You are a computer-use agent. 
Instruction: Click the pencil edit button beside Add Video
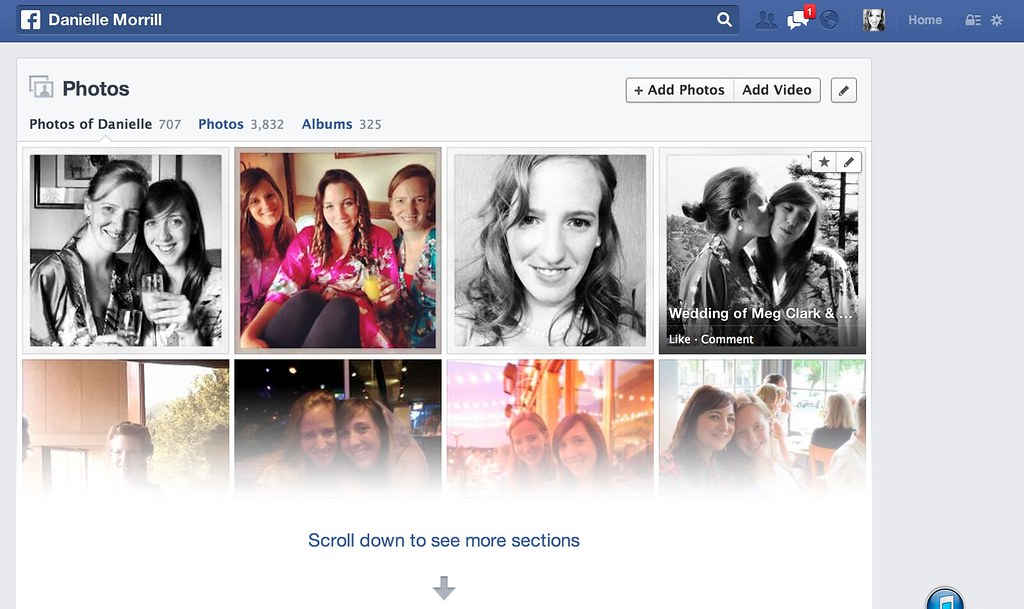point(844,90)
